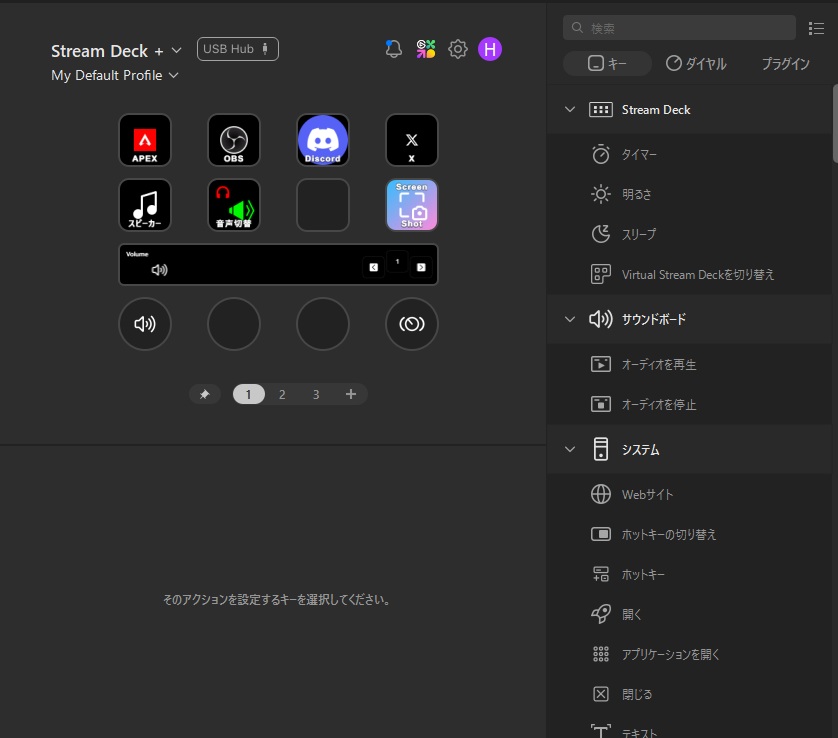Add a new page with plus button

pyautogui.click(x=351, y=395)
